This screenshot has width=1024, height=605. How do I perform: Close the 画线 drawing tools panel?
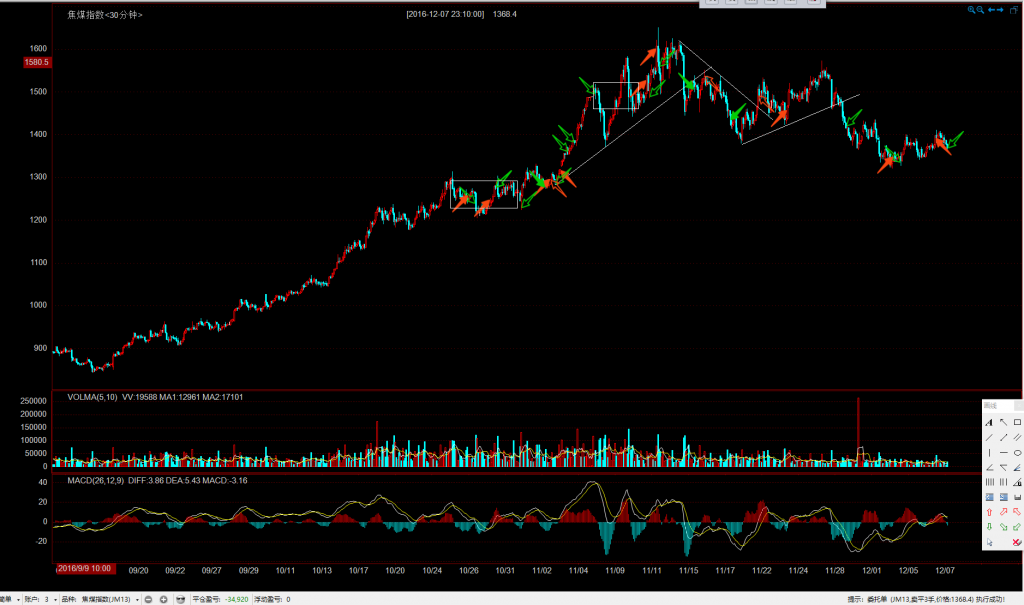click(x=1019, y=405)
